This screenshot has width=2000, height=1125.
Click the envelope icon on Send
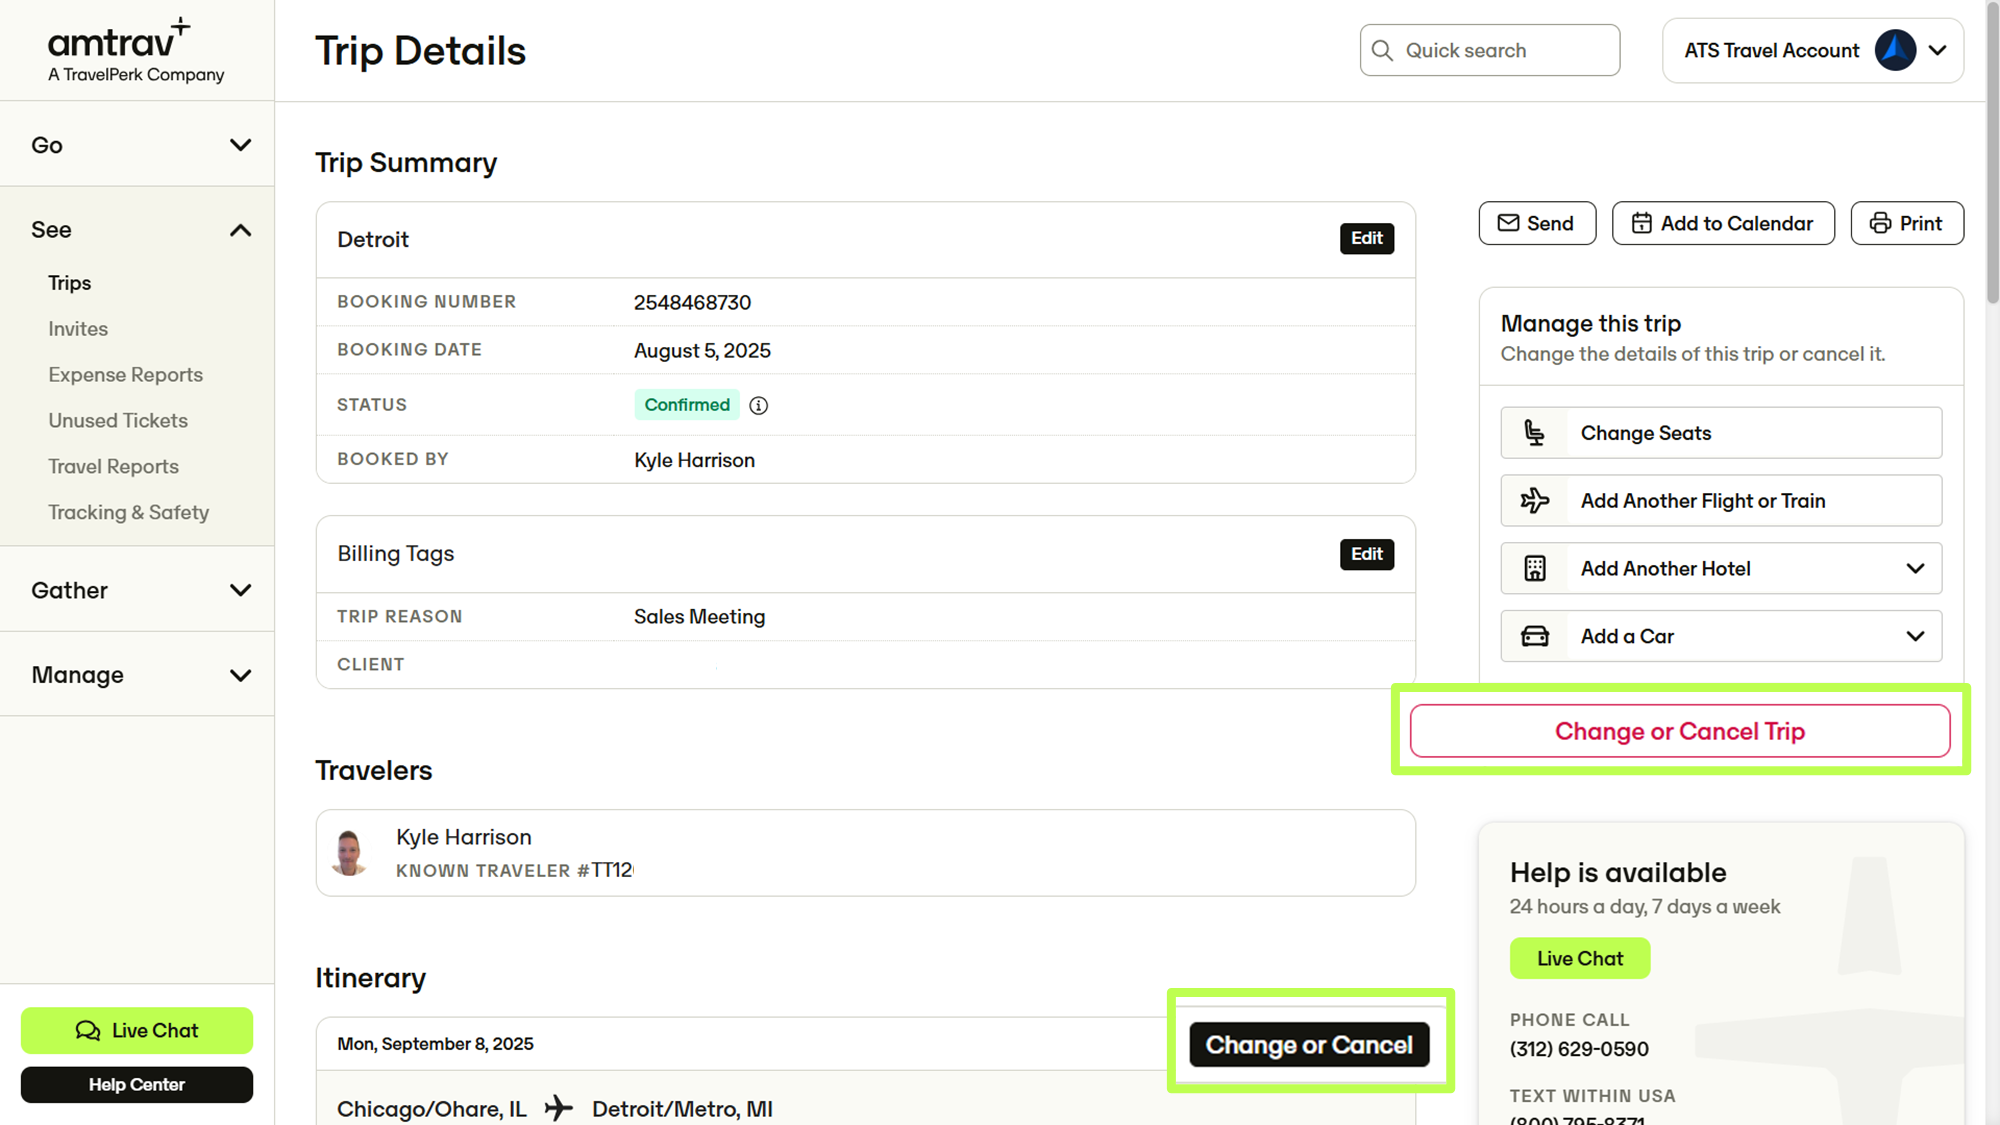click(1508, 223)
